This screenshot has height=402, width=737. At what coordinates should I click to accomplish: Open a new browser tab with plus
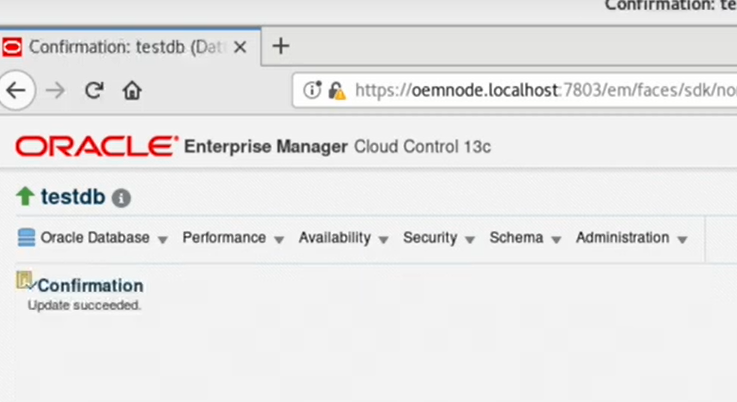tap(281, 46)
